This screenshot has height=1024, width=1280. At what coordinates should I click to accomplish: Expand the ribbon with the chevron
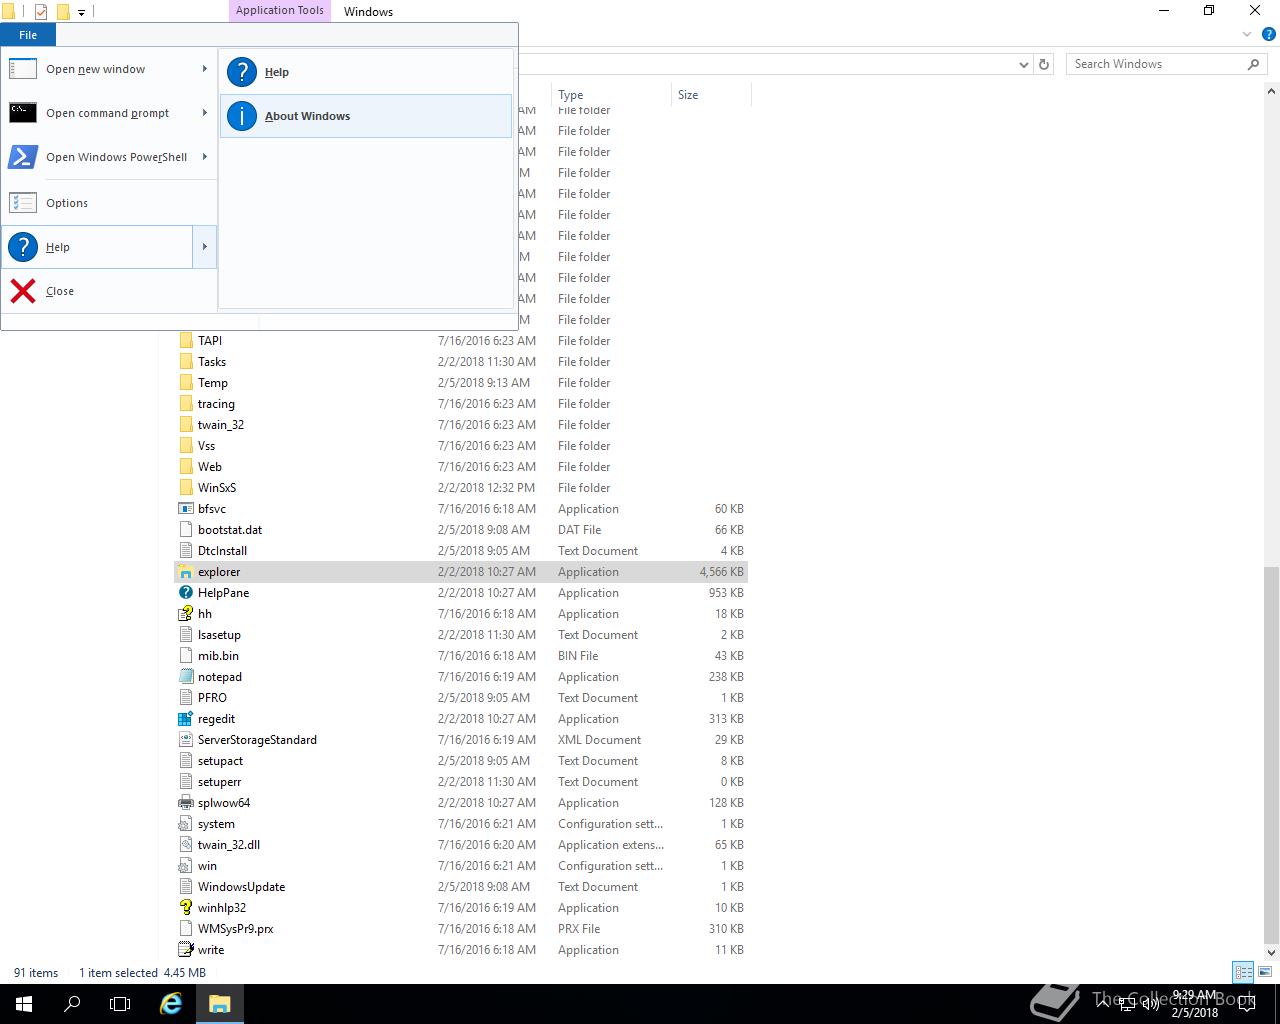point(1247,34)
